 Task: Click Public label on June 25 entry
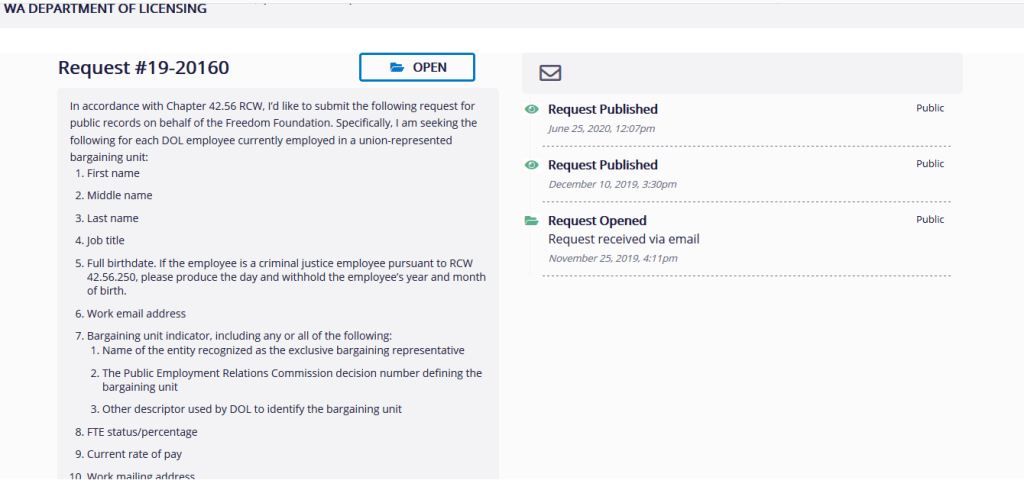point(930,108)
